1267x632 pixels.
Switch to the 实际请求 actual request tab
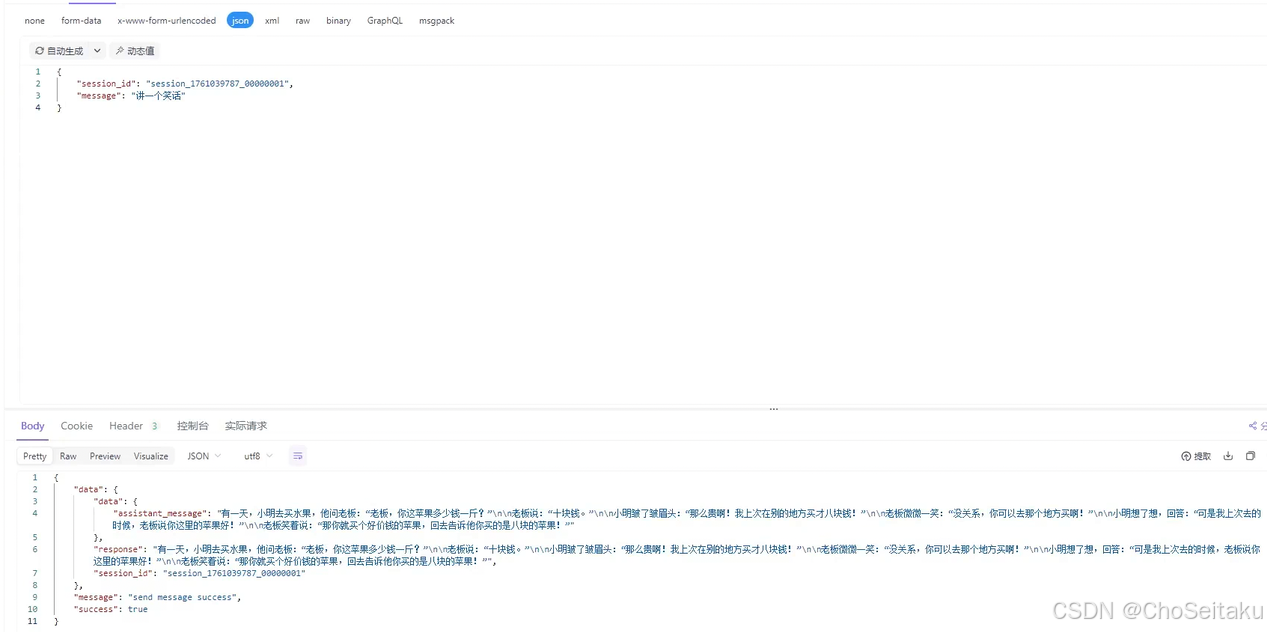pos(246,426)
